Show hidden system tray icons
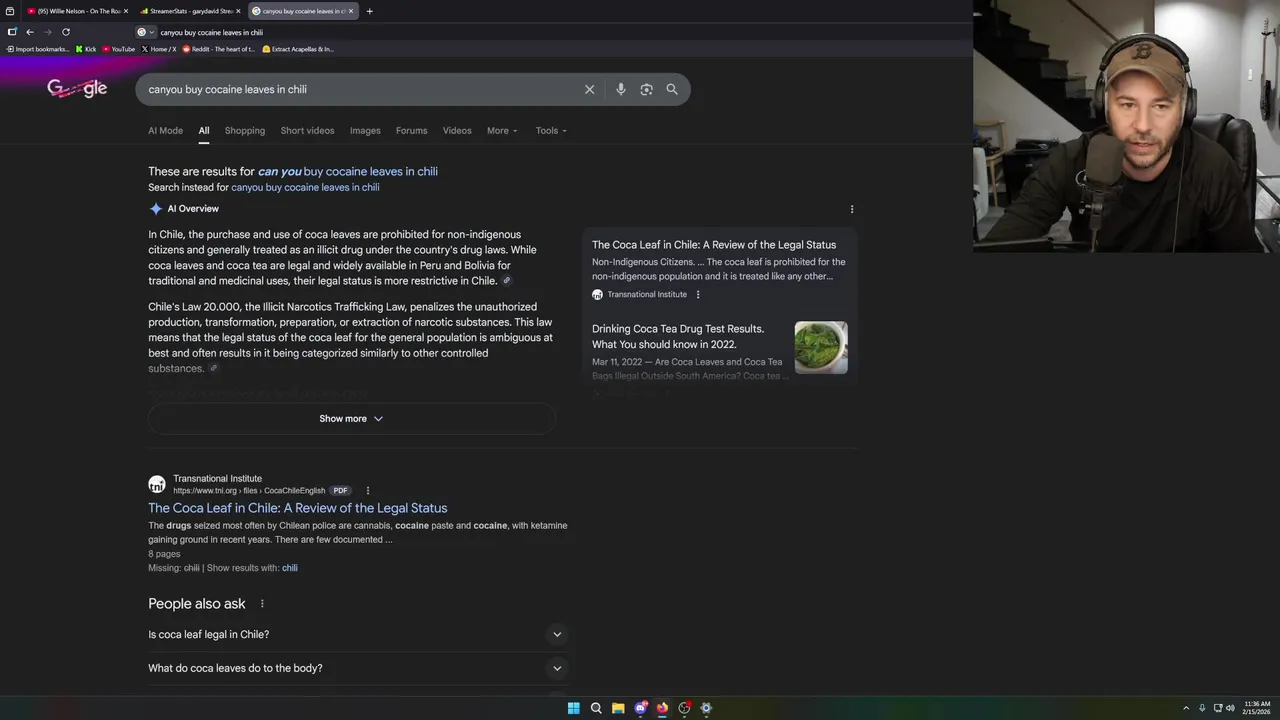The image size is (1280, 720). (1186, 708)
